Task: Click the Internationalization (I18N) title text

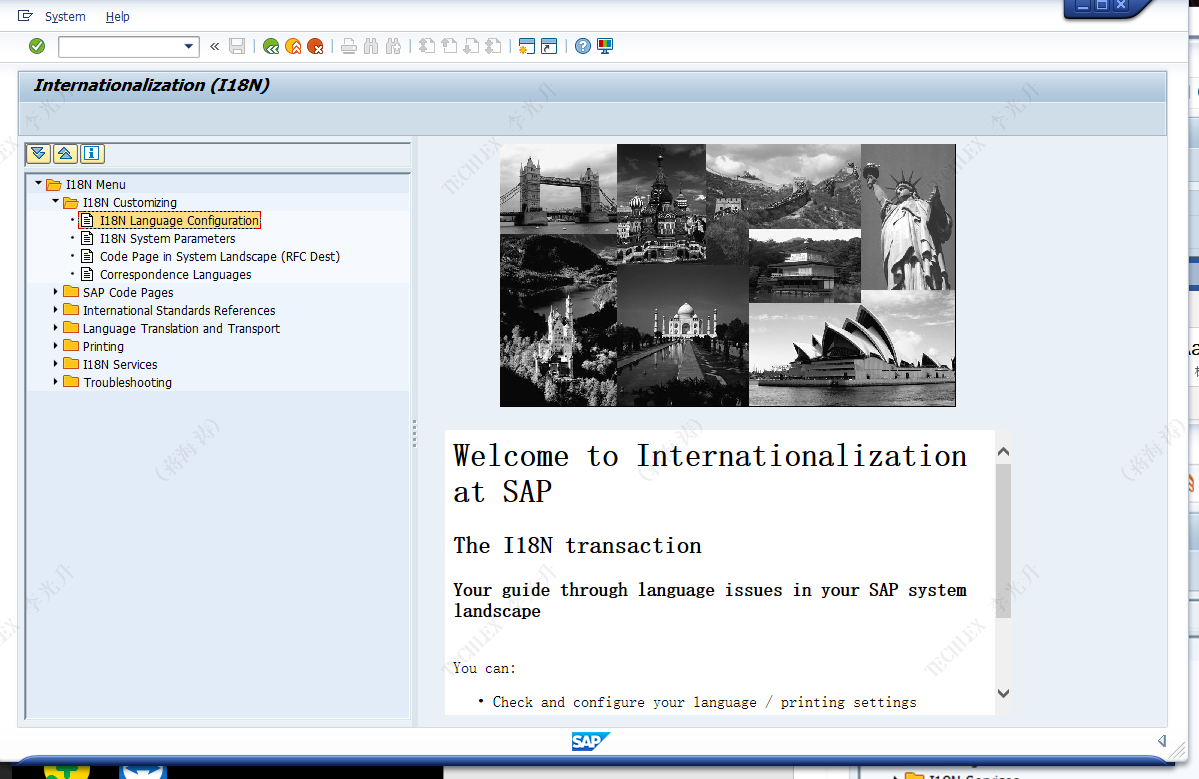Action: (151, 85)
